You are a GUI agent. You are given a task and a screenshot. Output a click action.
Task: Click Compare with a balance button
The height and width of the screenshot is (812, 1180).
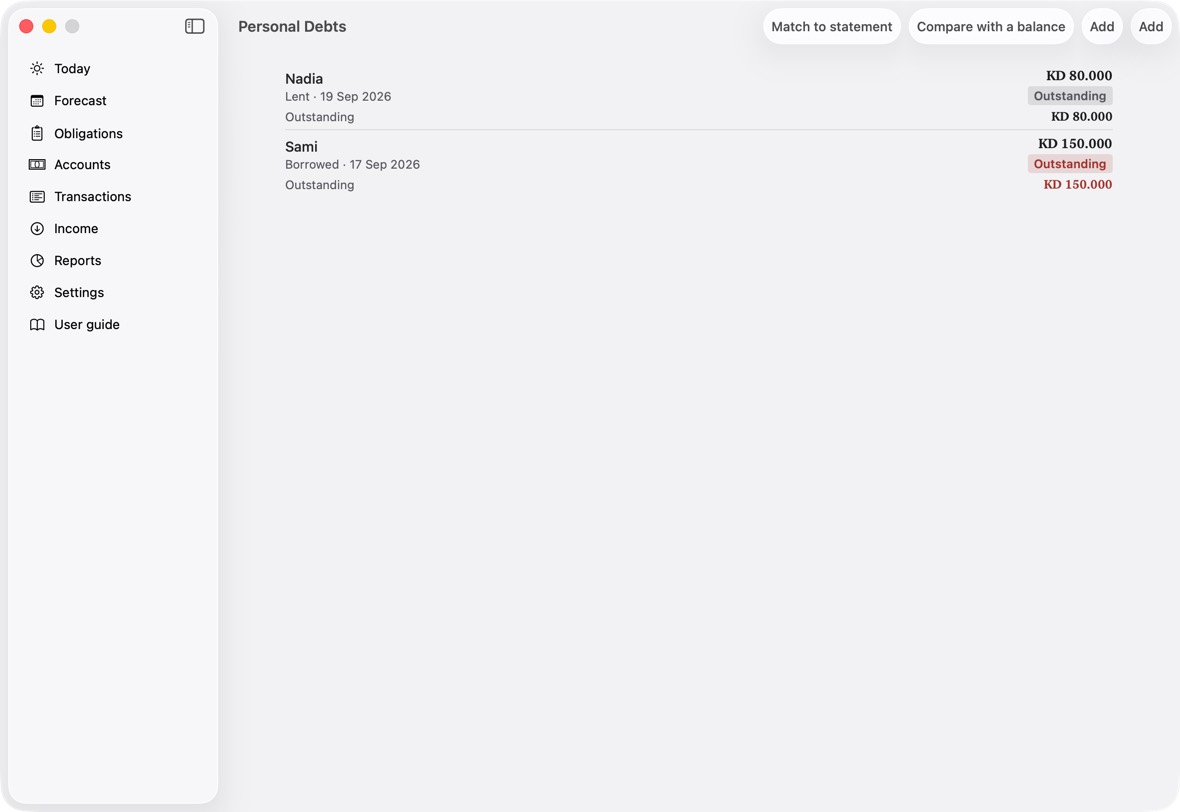(x=991, y=26)
